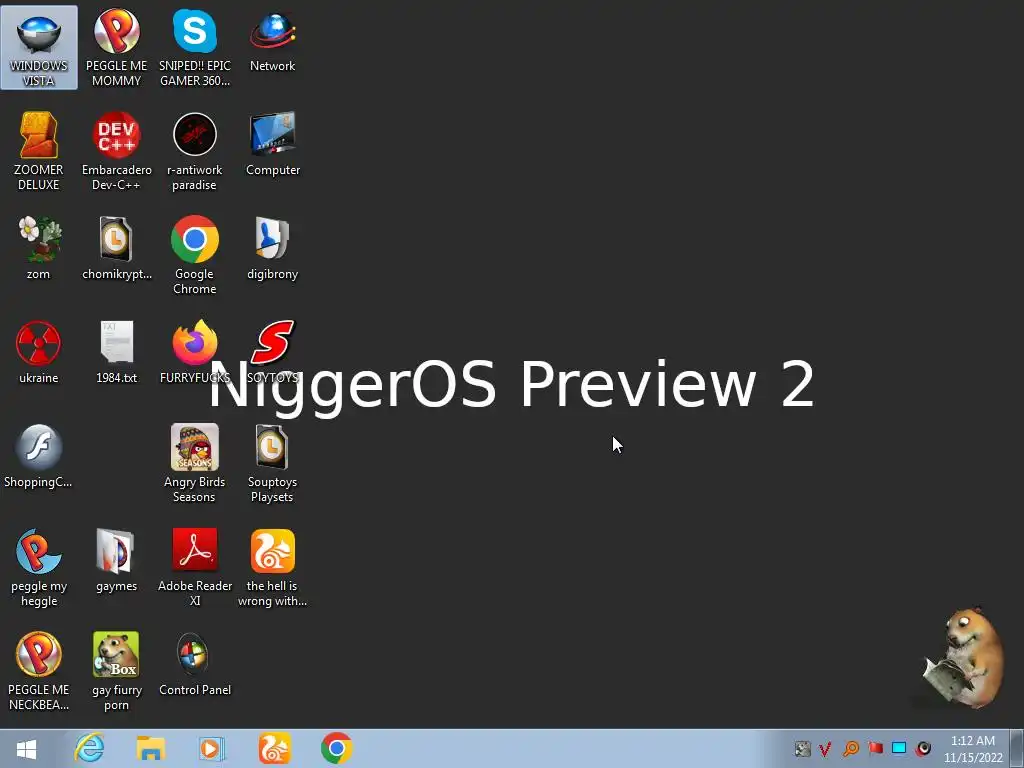1024x768 pixels.
Task: Click the red speaker tray icon
Action: 923,748
